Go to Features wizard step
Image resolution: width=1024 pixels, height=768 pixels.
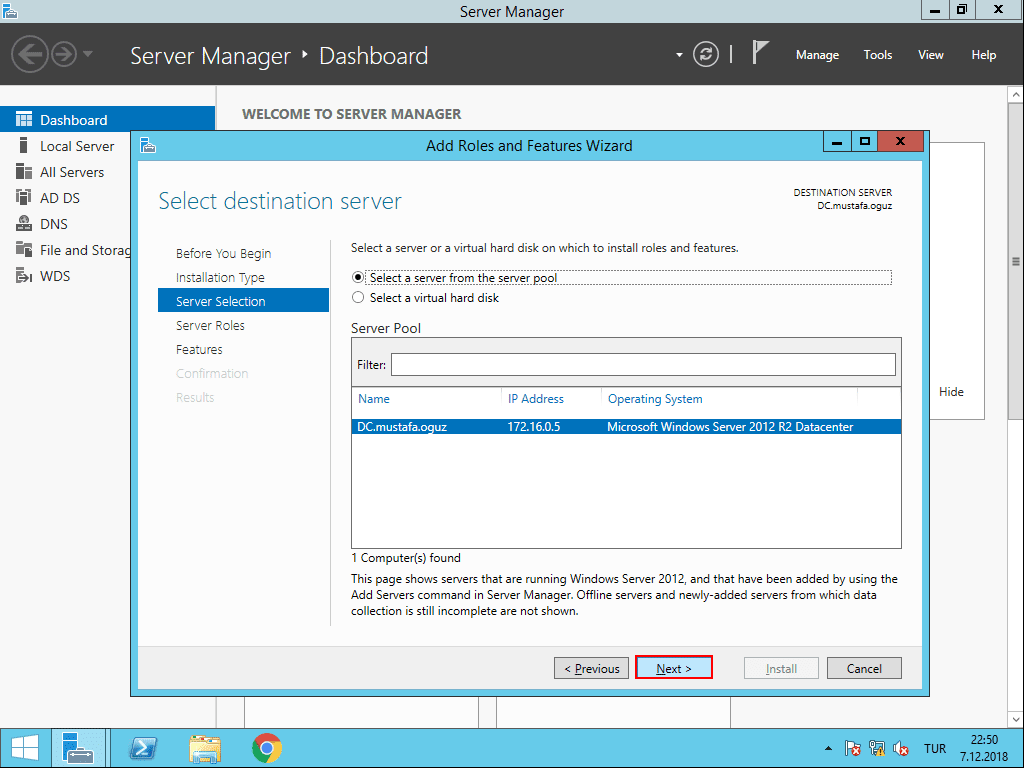coord(199,349)
